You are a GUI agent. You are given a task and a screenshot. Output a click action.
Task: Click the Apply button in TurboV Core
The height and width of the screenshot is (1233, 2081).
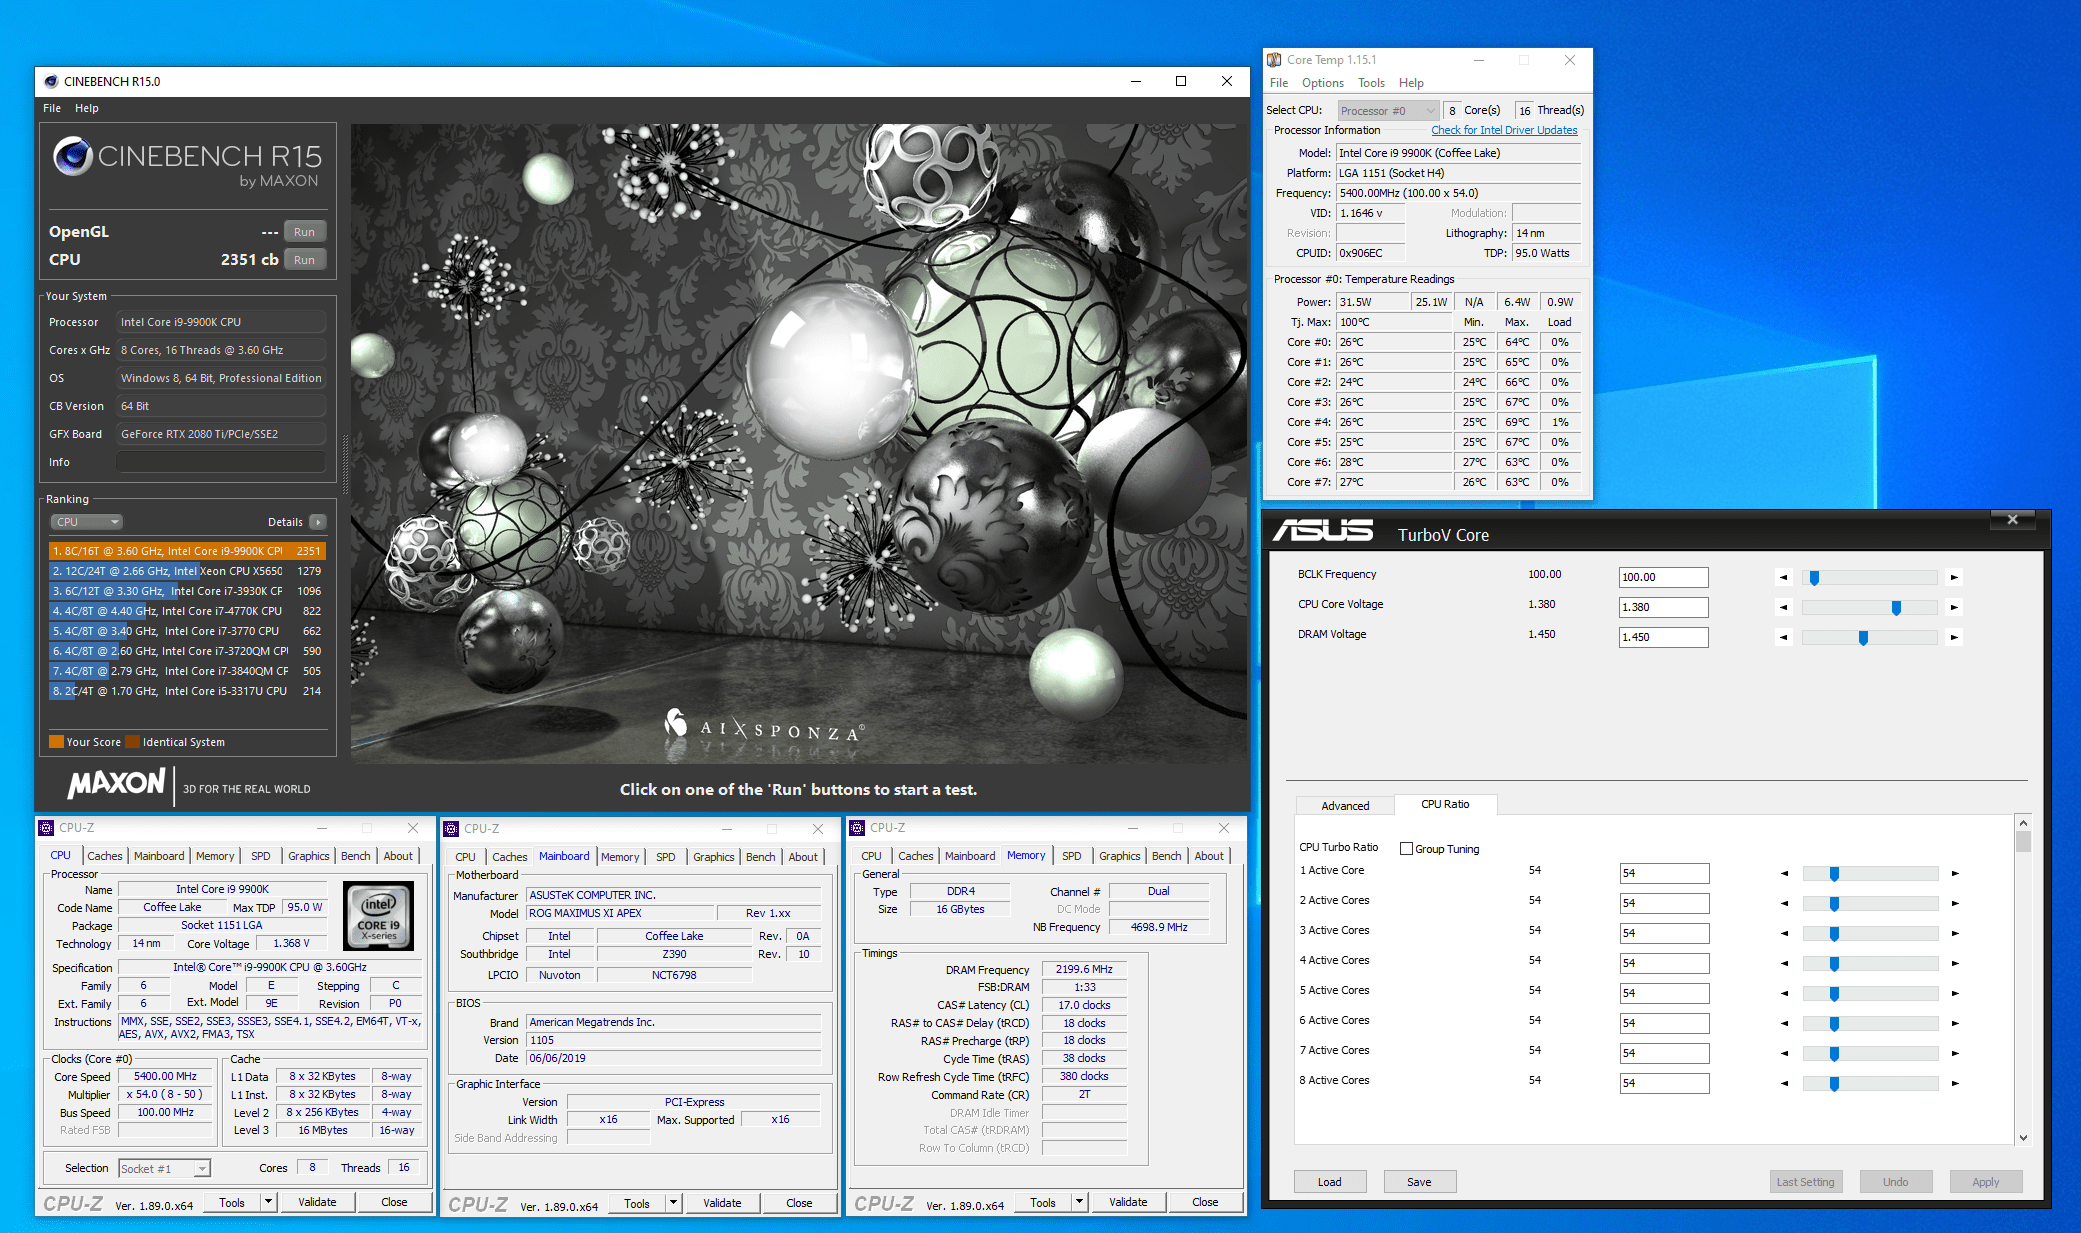click(x=1986, y=1182)
